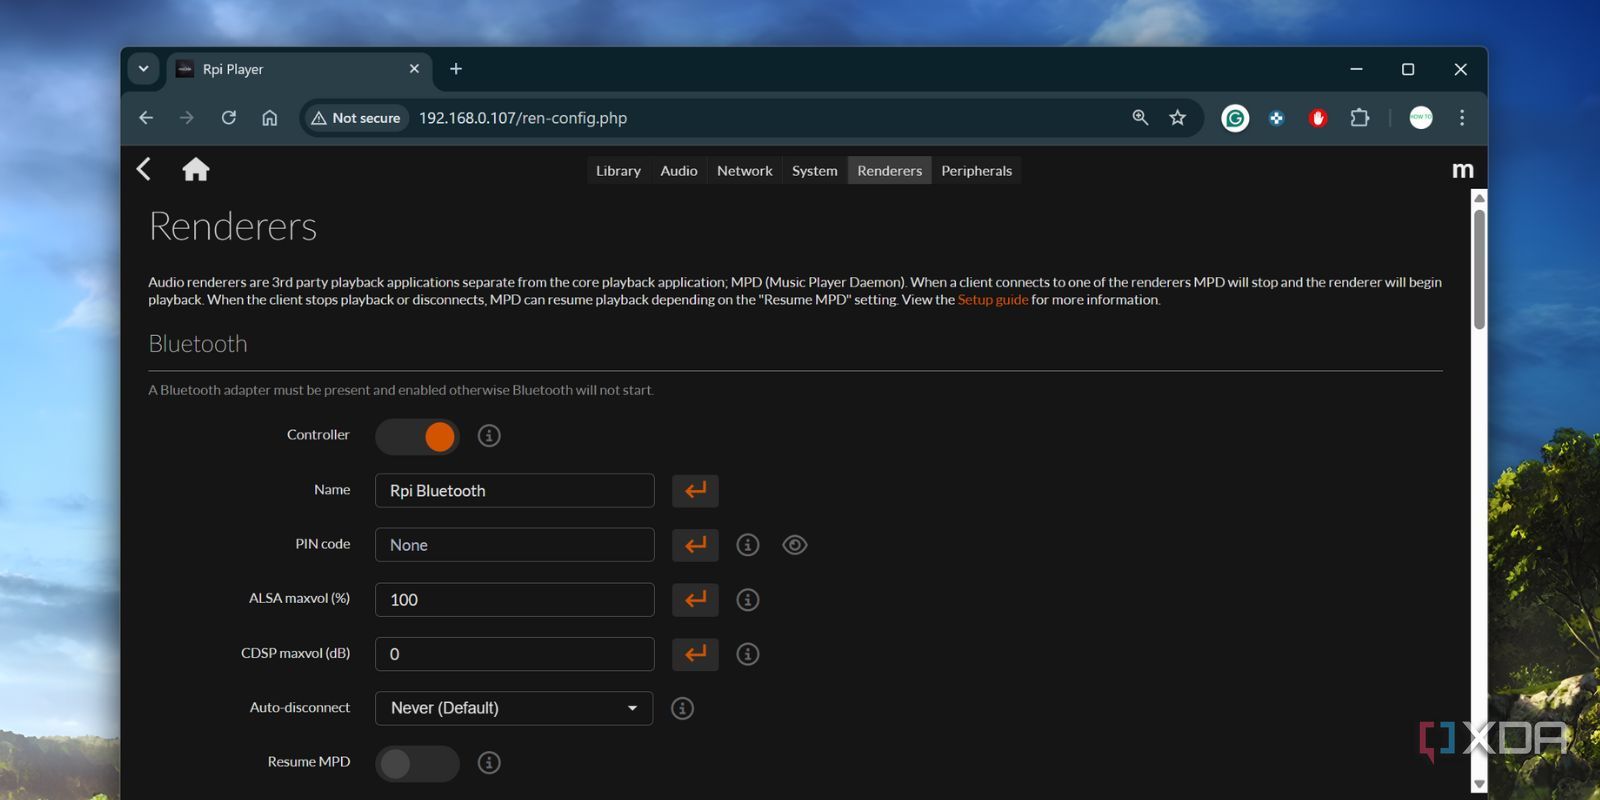
Task: Focus the Bluetooth Name field
Action: click(514, 491)
